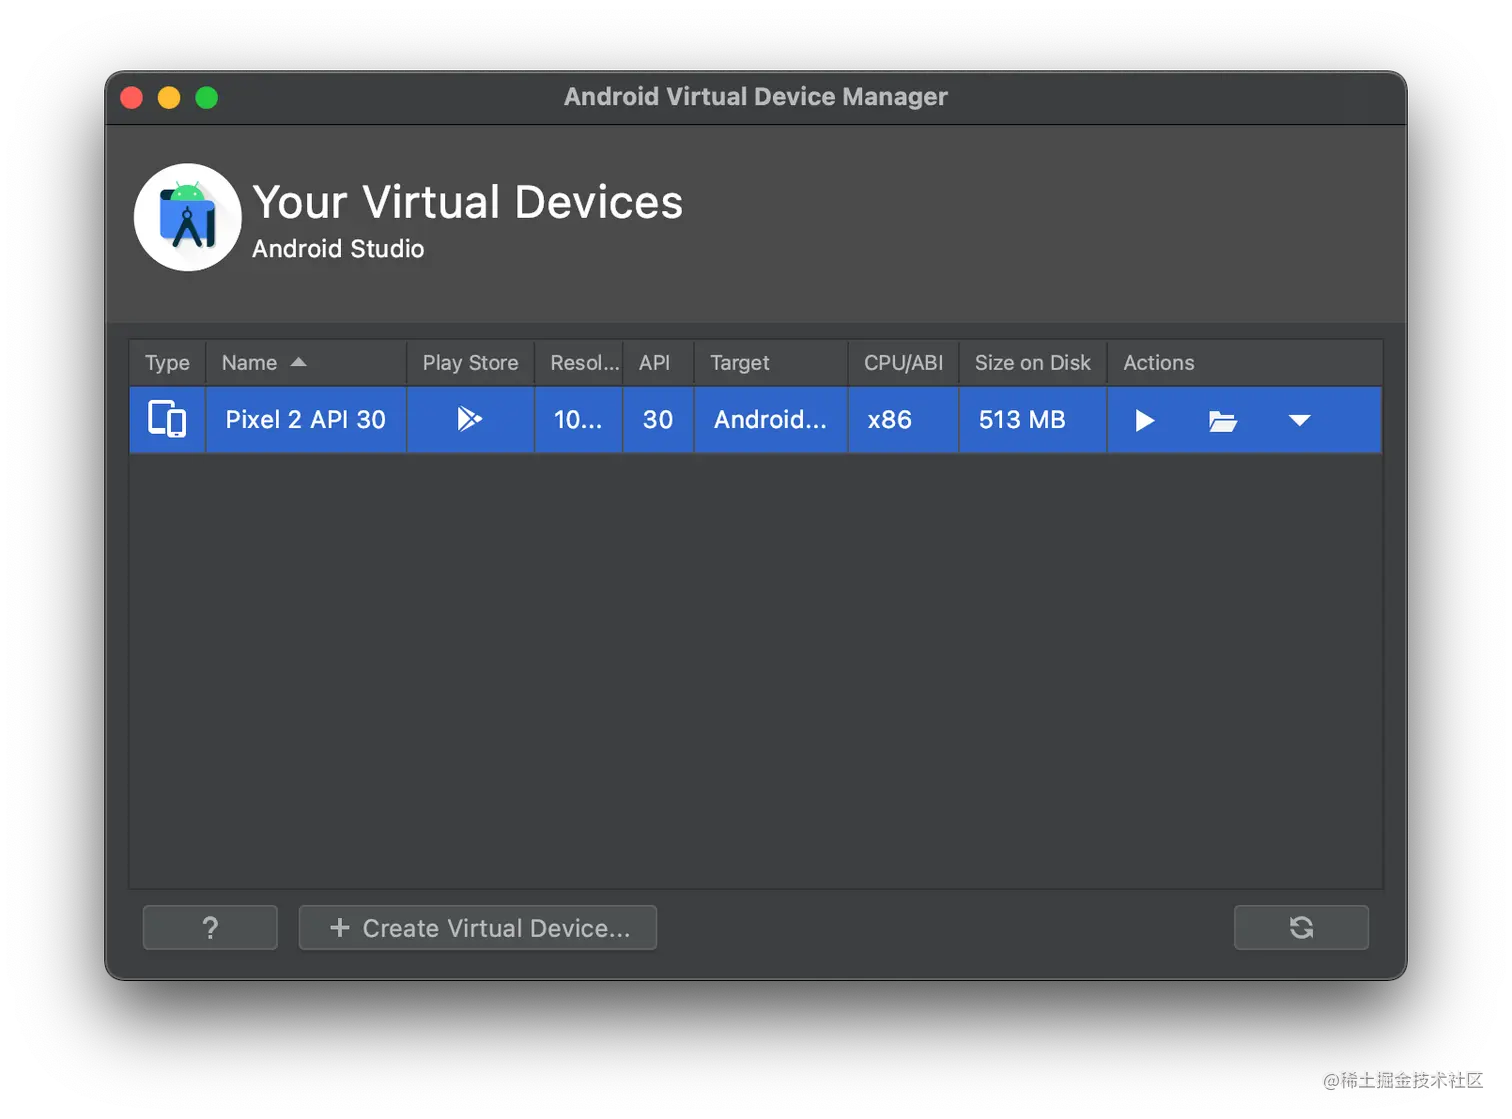
Task: Sort by the Type column header
Action: tap(167, 362)
